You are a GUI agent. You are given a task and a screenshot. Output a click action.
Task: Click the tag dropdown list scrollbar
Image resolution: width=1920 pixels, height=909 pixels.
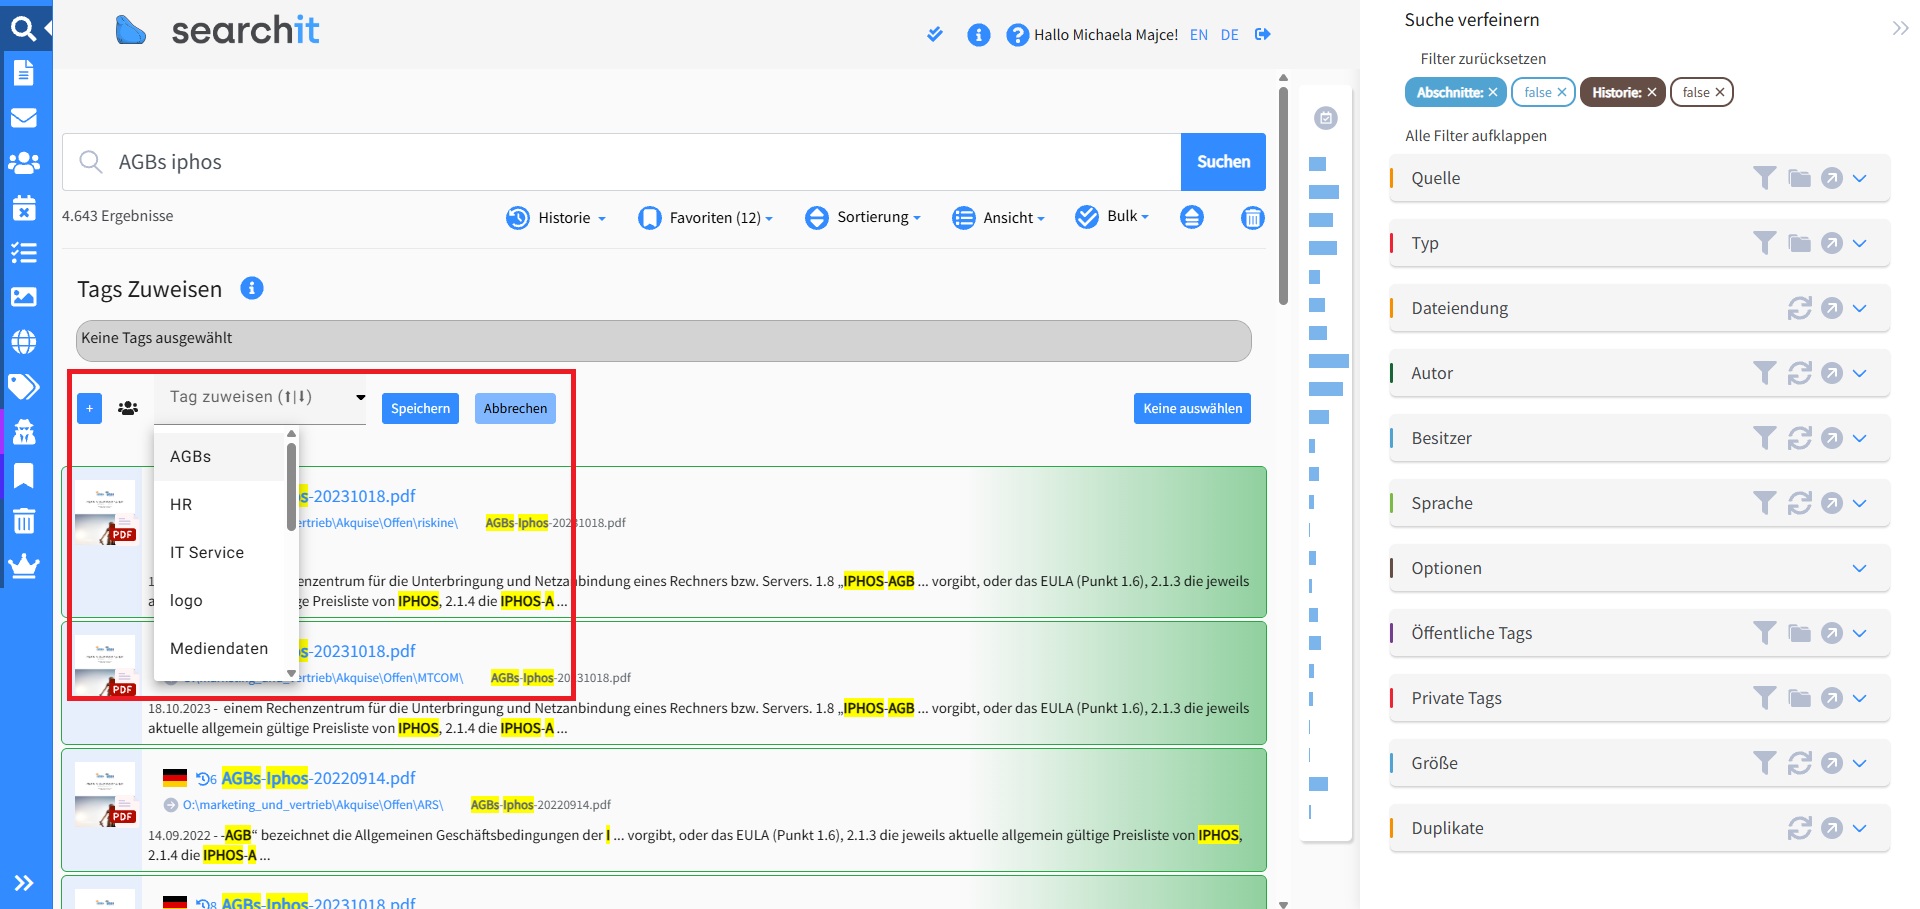click(291, 486)
